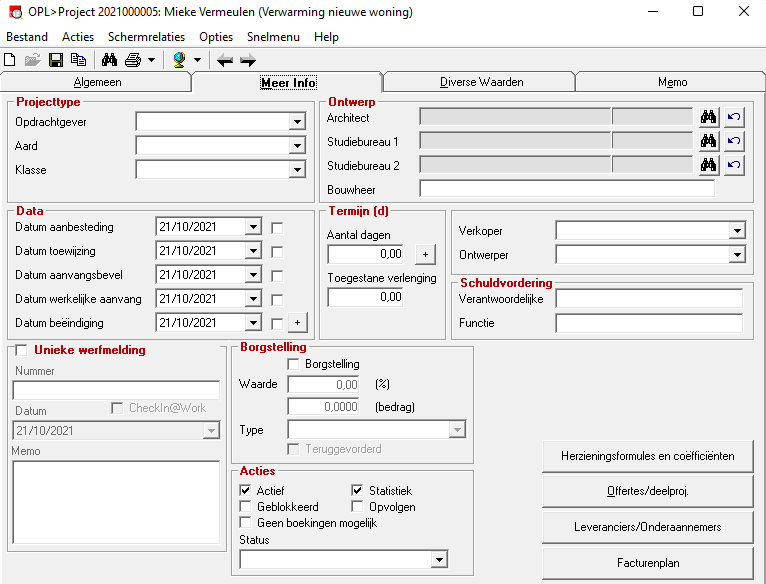Click the plus button next to Aantal dagen
Viewport: 766px width, 584px height.
(x=426, y=254)
